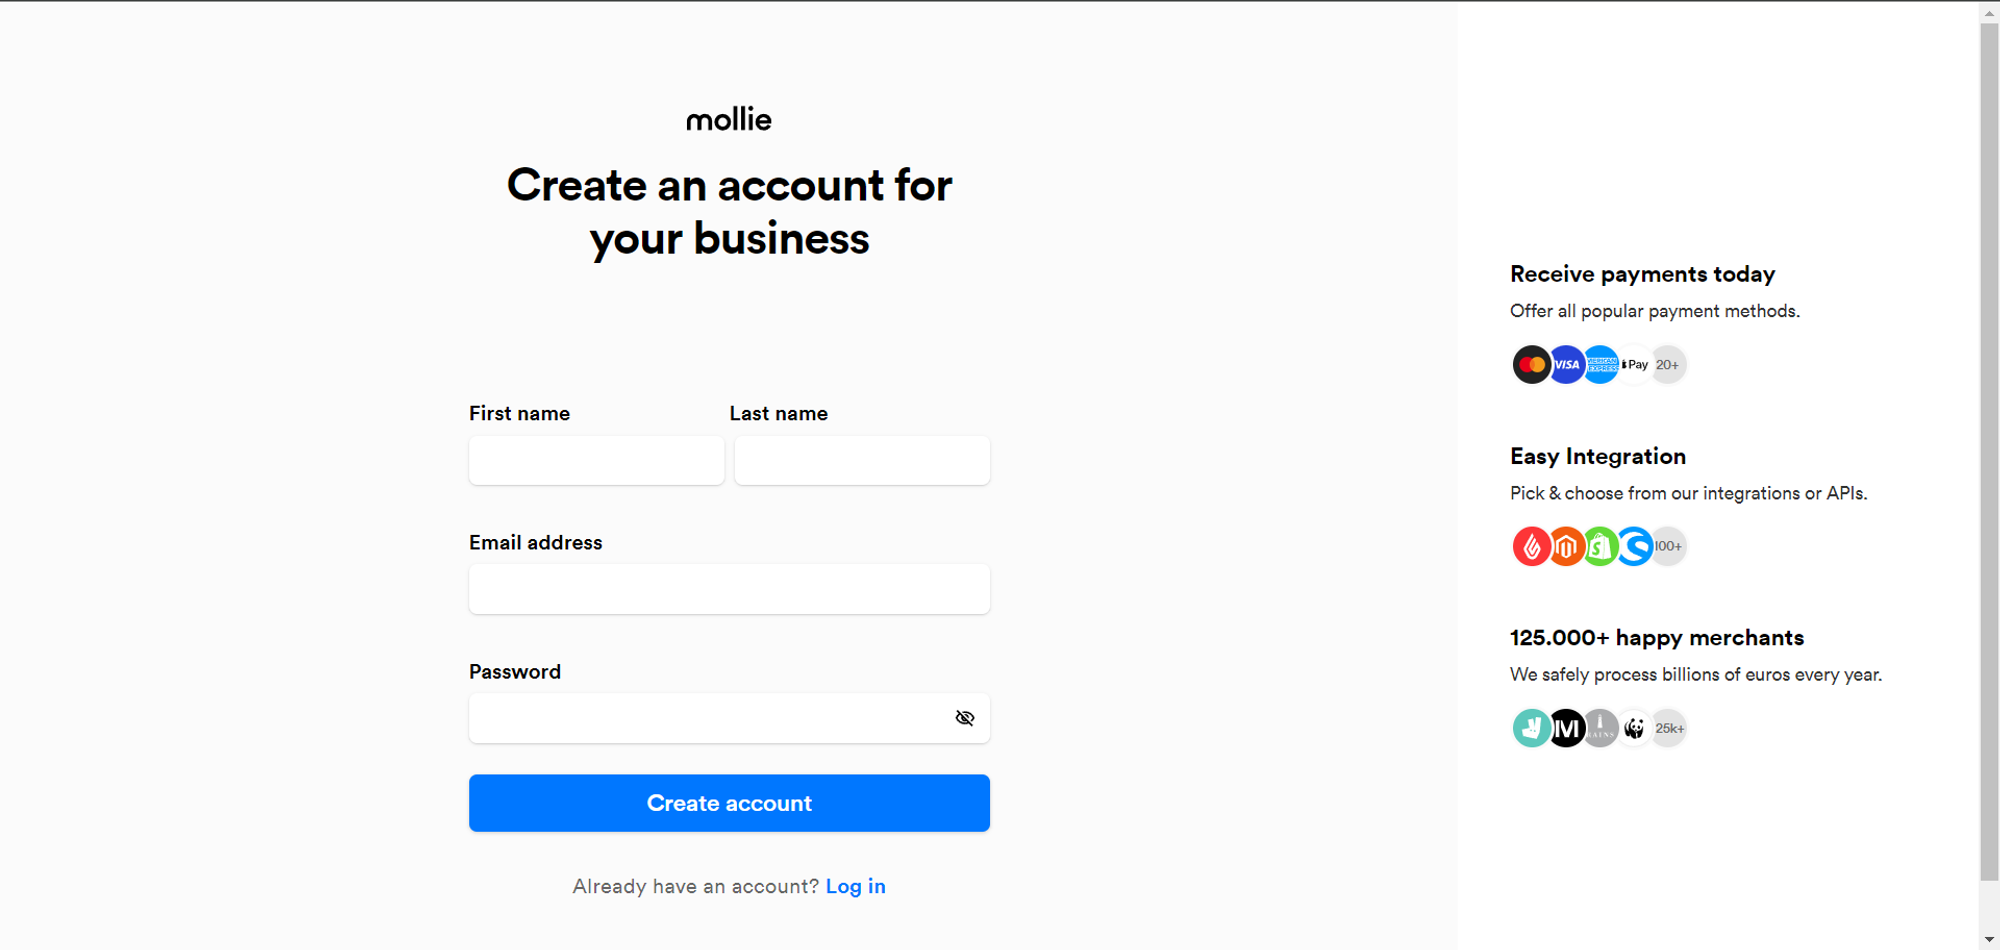This screenshot has height=950, width=2000.
Task: Select the Shopify integration icon
Action: point(1599,546)
